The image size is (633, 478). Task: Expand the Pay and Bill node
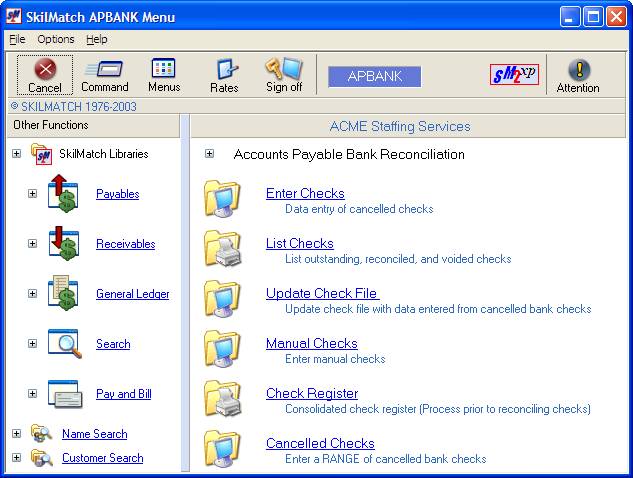(x=32, y=394)
